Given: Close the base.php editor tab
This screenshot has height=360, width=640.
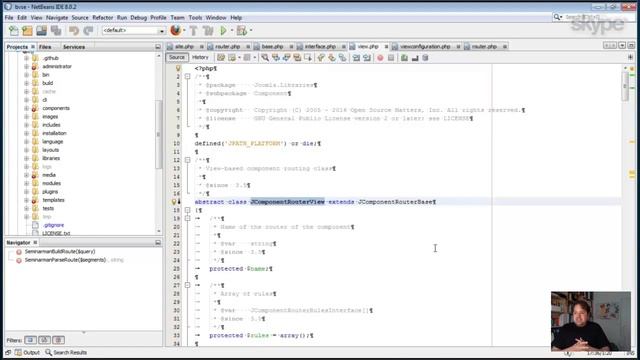Looking at the screenshot, I should 291,47.
